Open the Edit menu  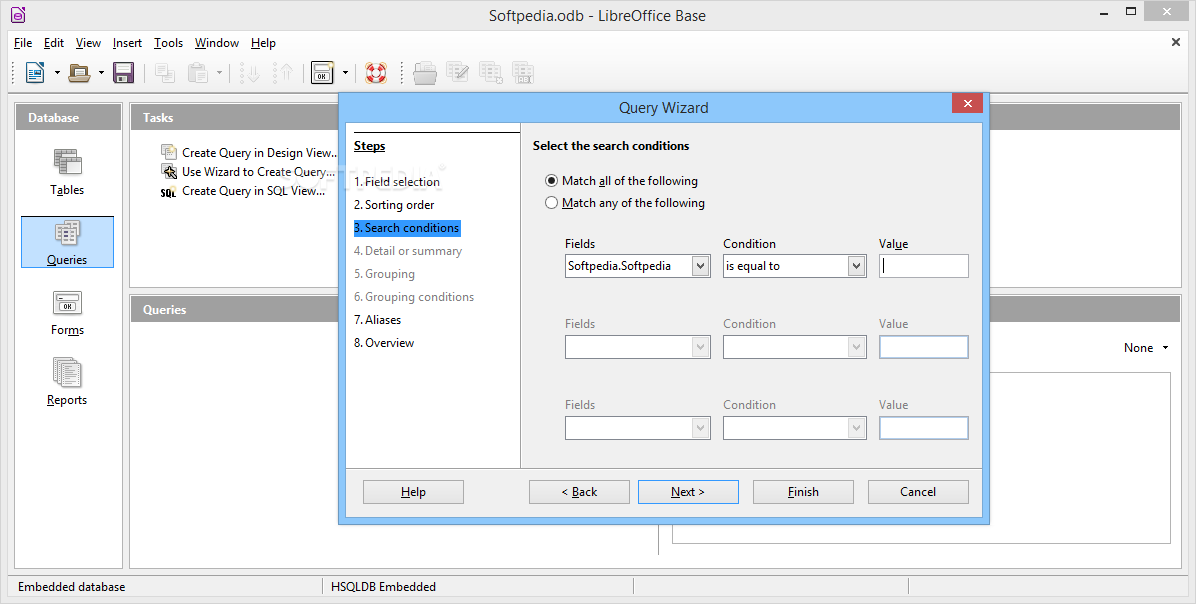tap(53, 43)
